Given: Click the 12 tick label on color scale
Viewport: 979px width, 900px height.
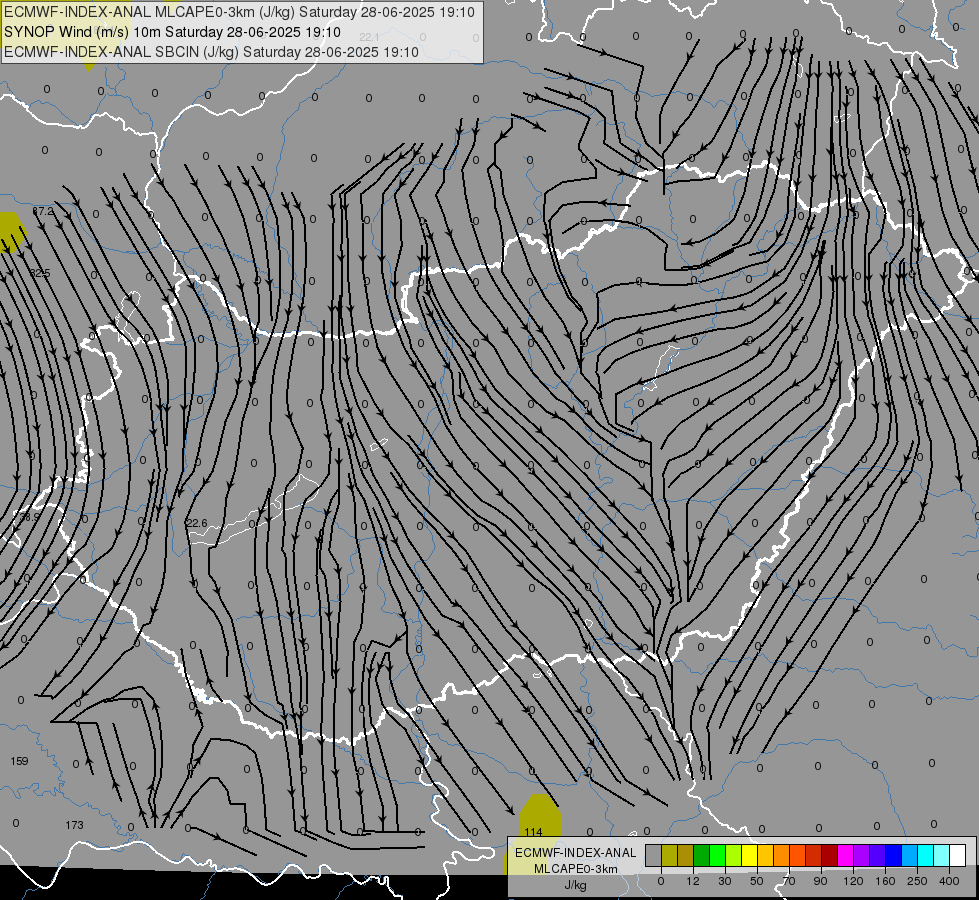Looking at the screenshot, I should click(x=693, y=881).
